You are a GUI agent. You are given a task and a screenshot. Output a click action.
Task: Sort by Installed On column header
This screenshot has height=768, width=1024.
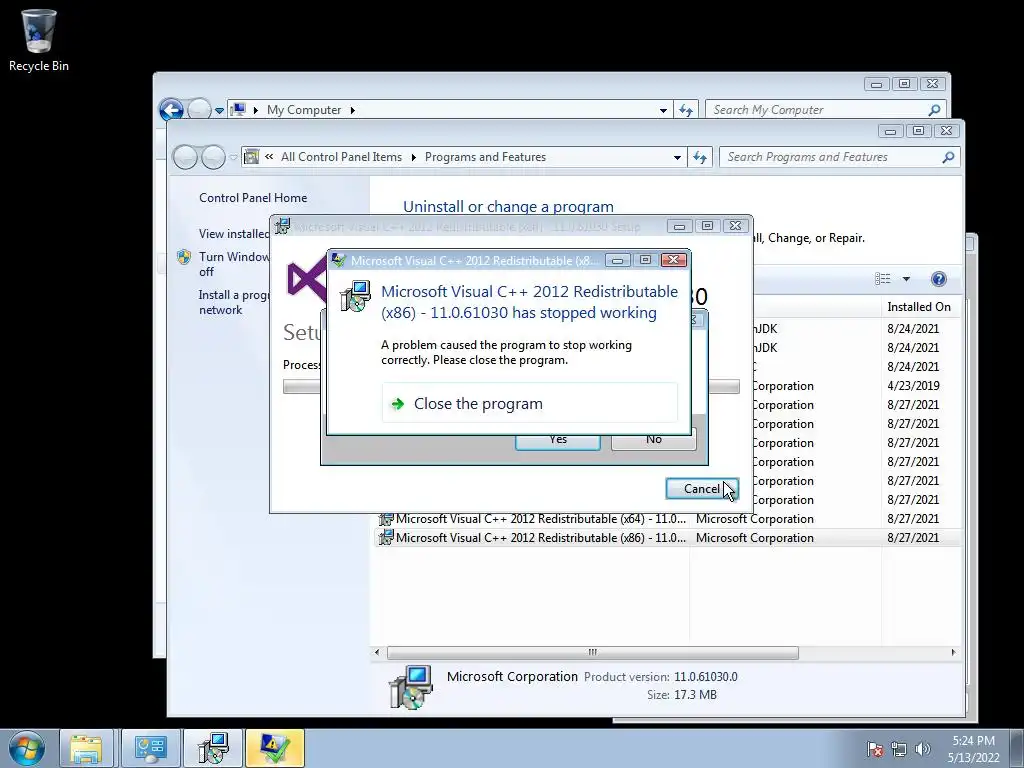[919, 307]
